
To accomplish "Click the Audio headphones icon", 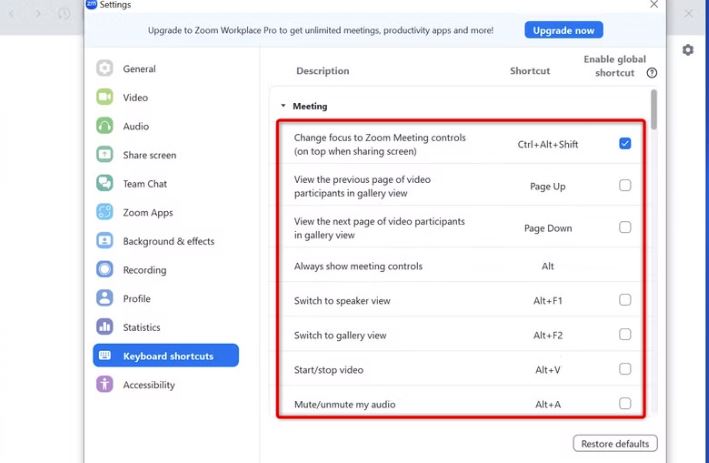I will coord(104,126).
